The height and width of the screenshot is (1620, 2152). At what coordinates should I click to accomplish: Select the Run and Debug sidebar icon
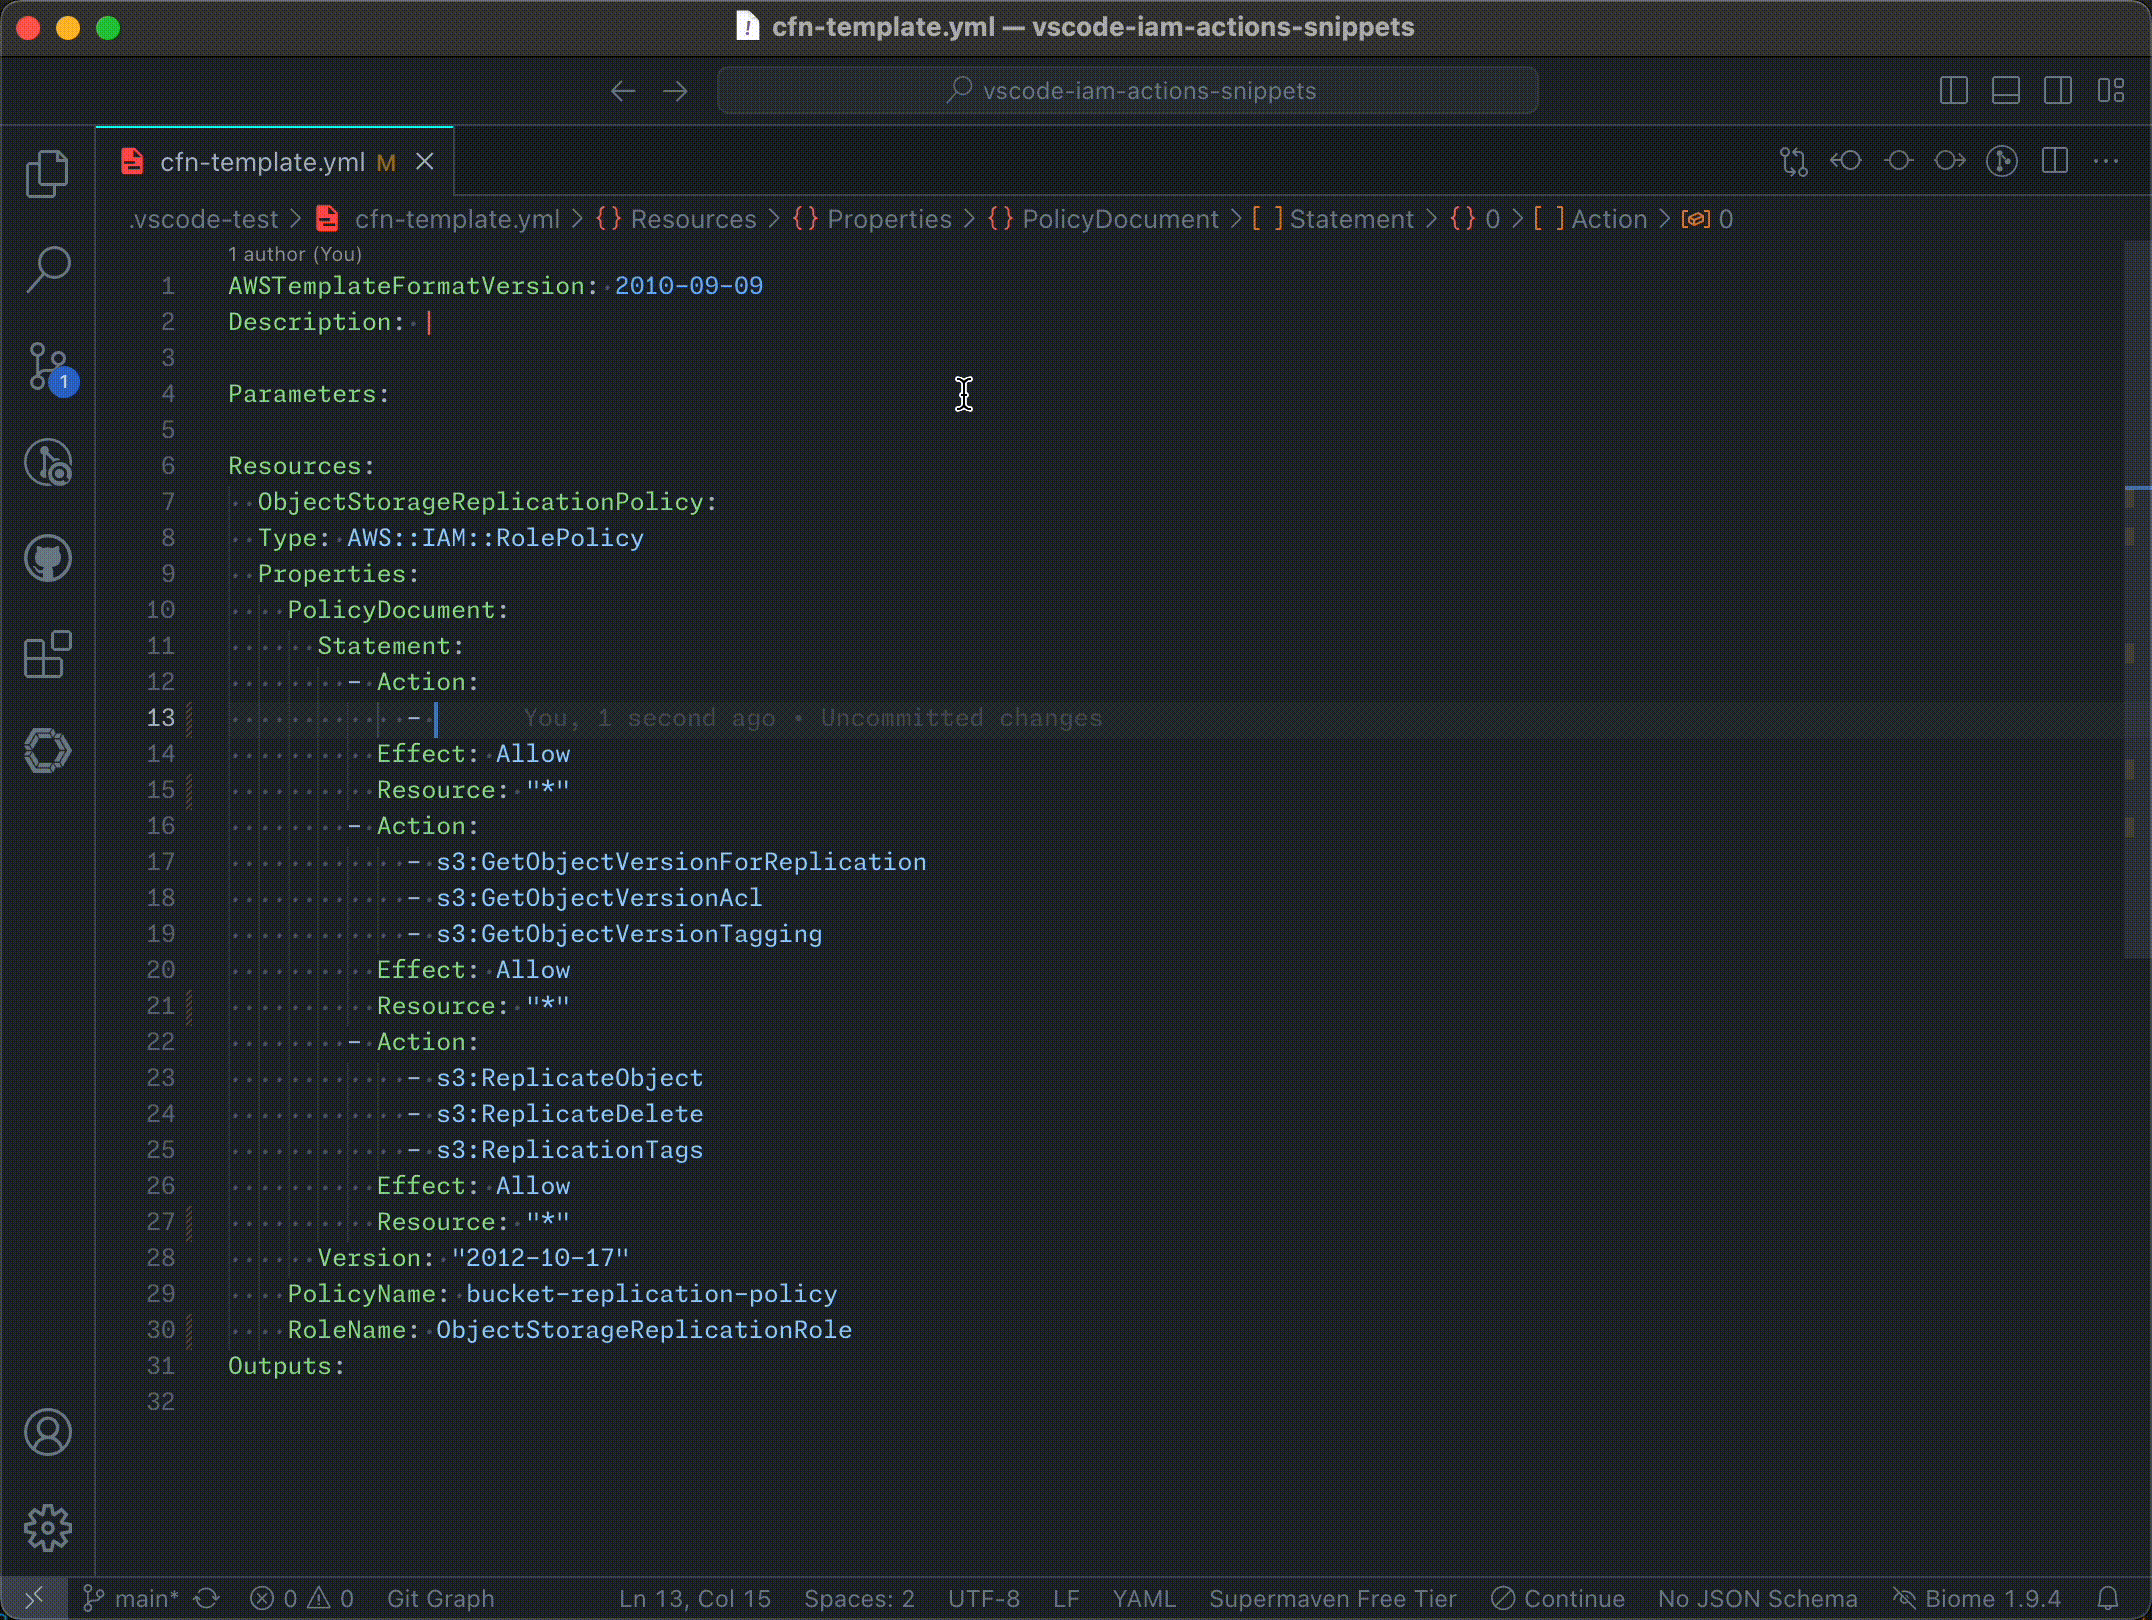tap(47, 462)
